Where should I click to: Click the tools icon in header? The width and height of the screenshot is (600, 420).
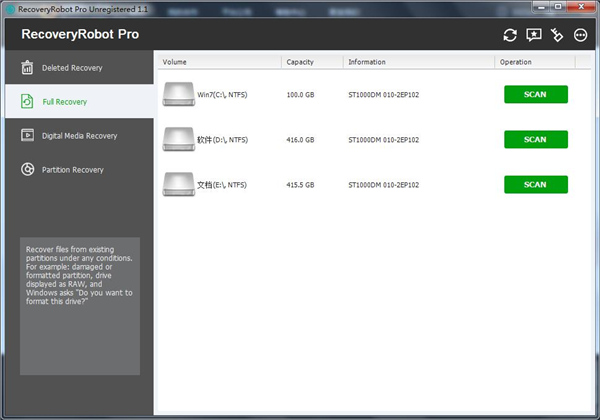pyautogui.click(x=557, y=35)
